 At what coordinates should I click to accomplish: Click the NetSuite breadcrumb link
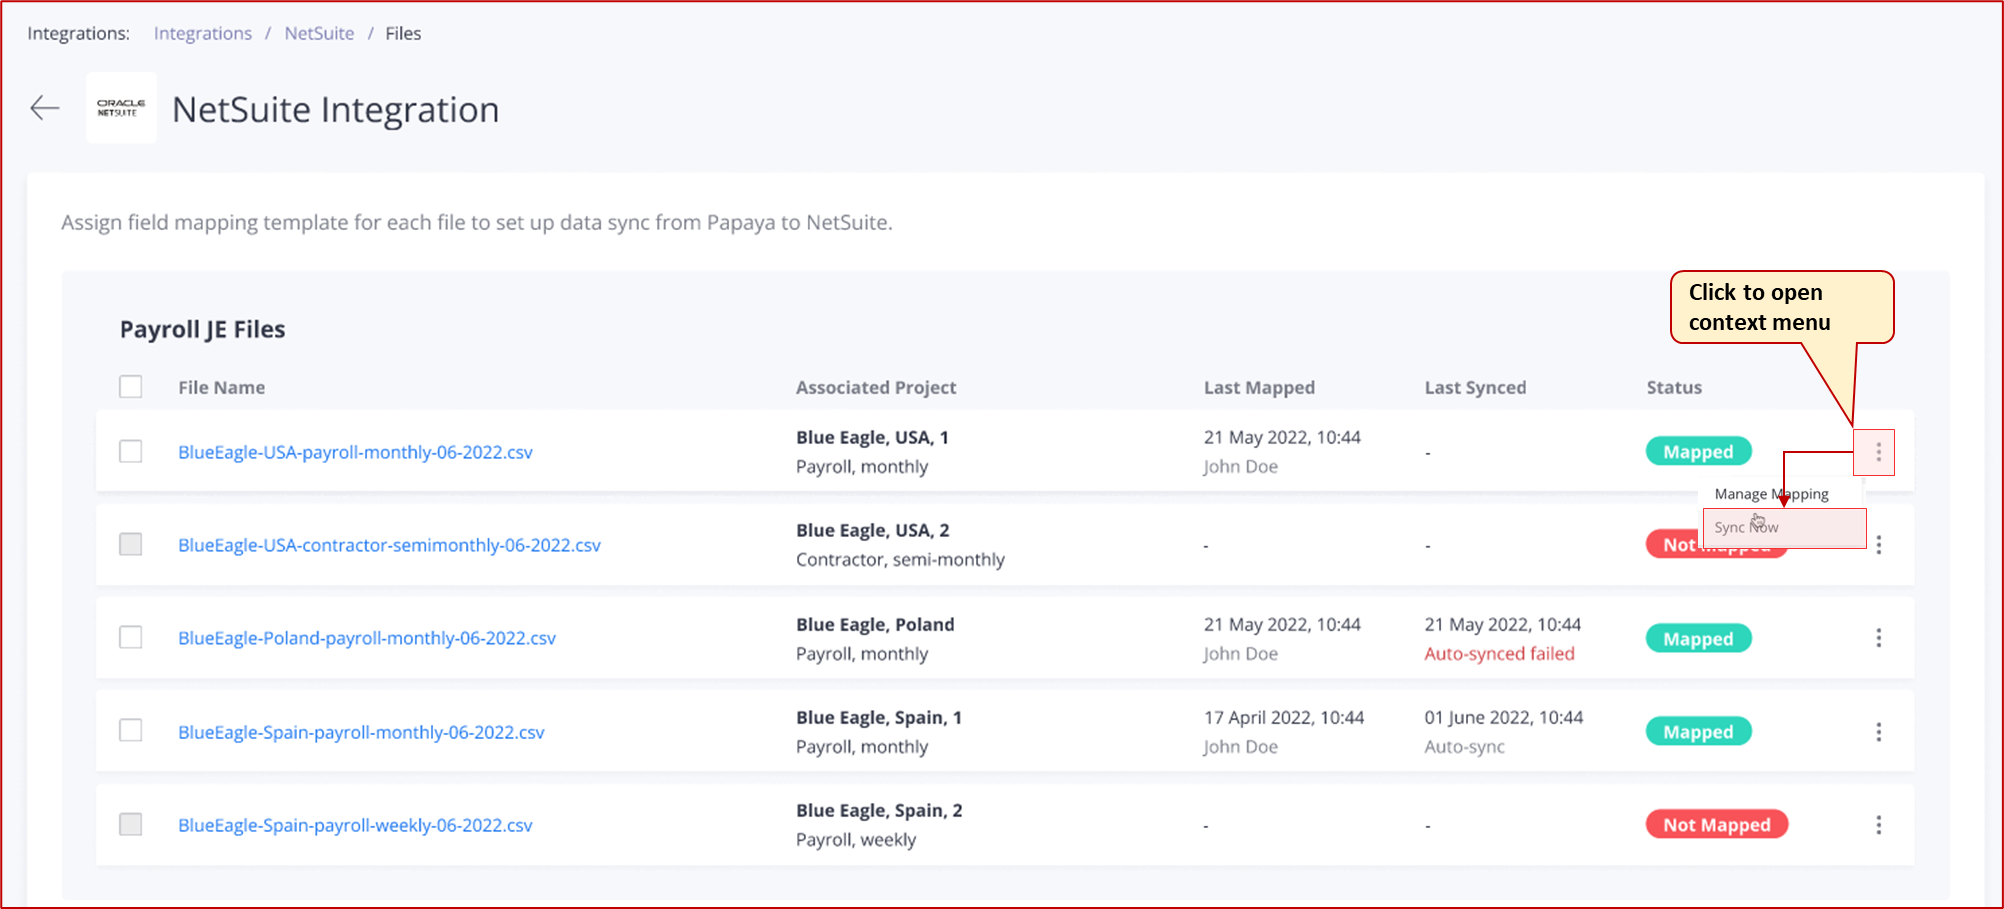pyautogui.click(x=319, y=33)
